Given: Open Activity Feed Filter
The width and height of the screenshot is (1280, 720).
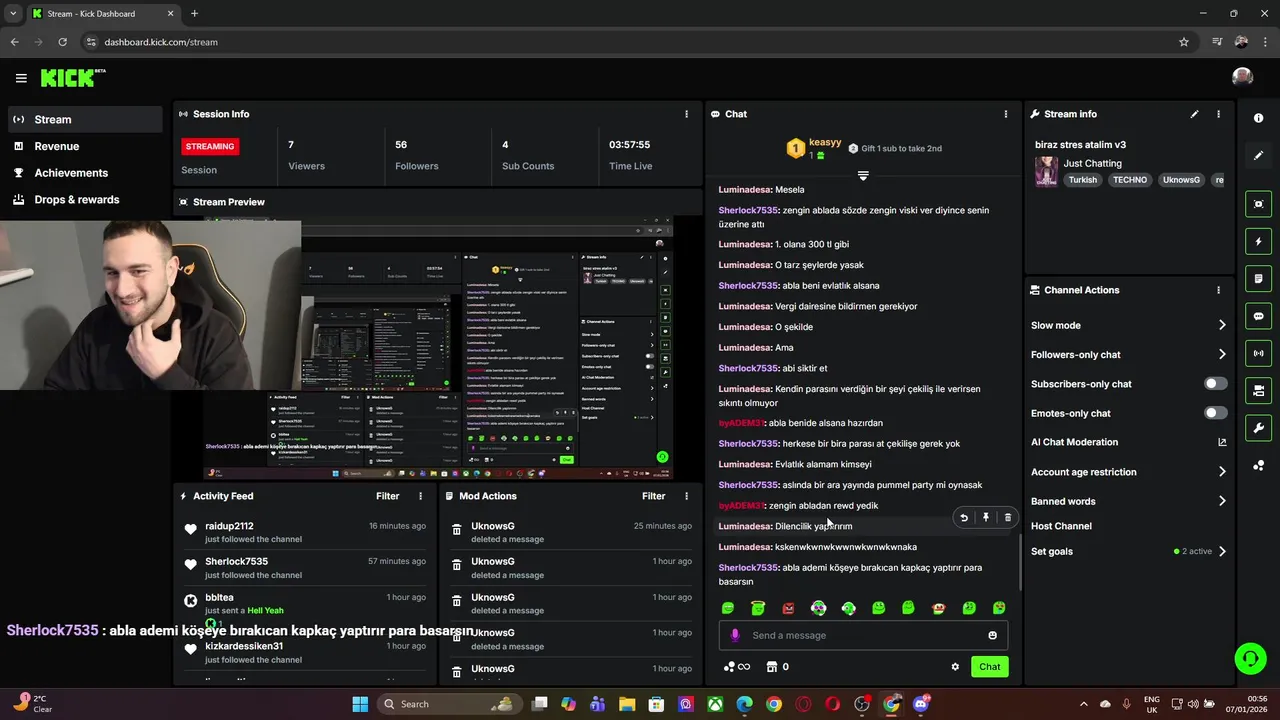Looking at the screenshot, I should coord(387,496).
